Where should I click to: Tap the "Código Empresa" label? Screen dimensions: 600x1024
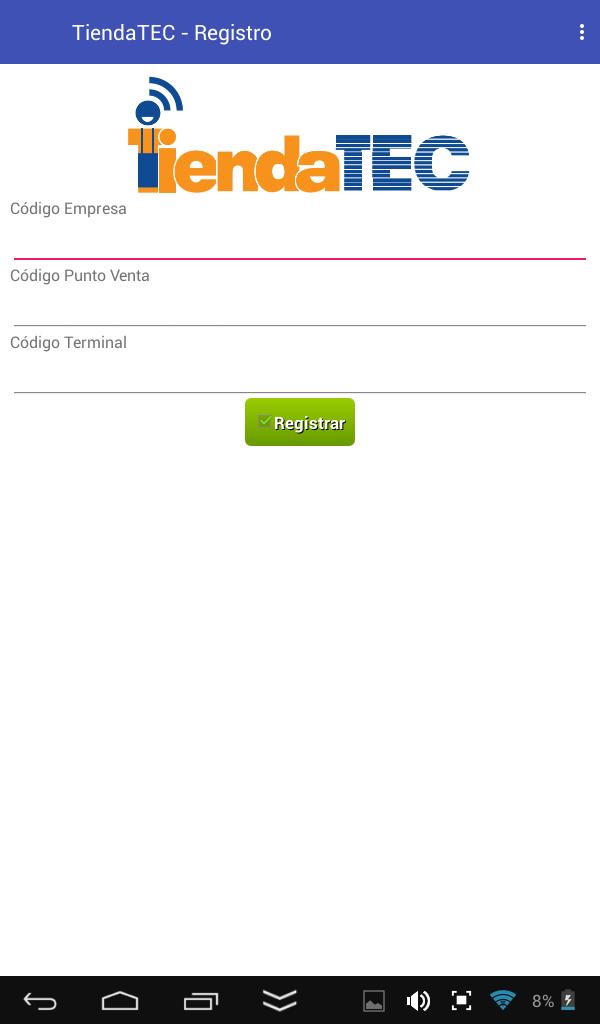tap(68, 209)
